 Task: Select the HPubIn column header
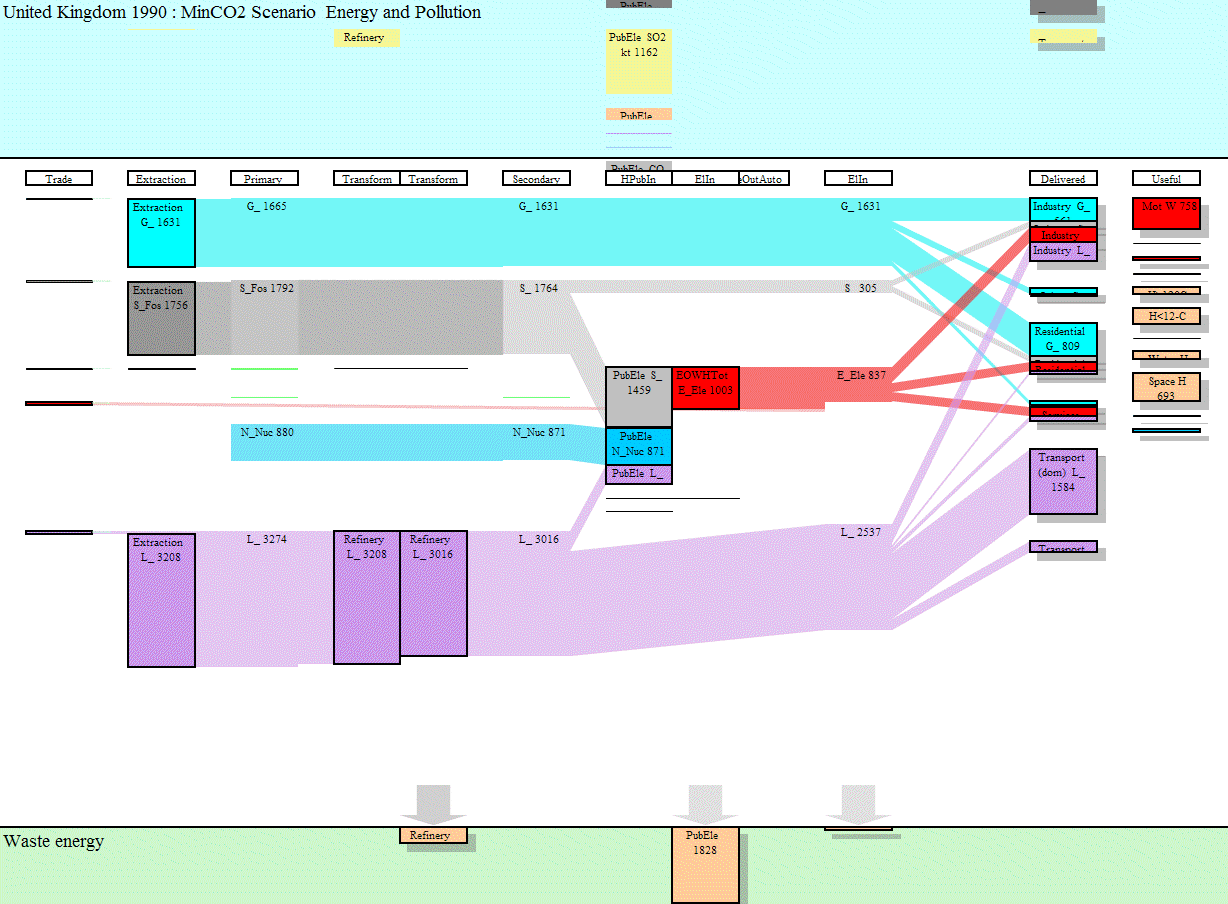[x=639, y=179]
